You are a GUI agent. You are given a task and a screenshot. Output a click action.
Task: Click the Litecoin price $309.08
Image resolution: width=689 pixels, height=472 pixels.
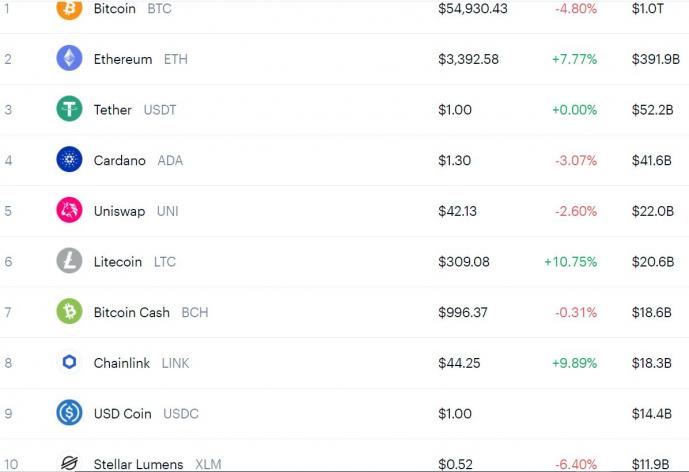coord(464,262)
